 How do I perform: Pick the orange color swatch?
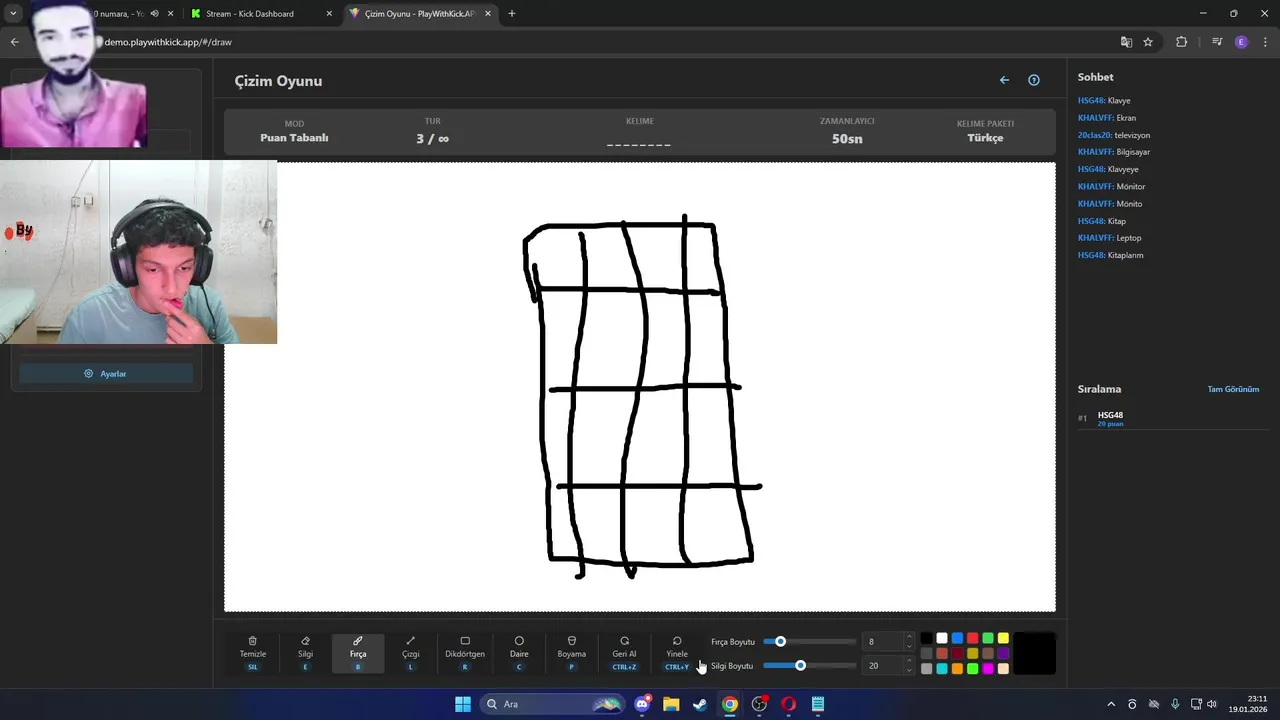click(x=957, y=668)
